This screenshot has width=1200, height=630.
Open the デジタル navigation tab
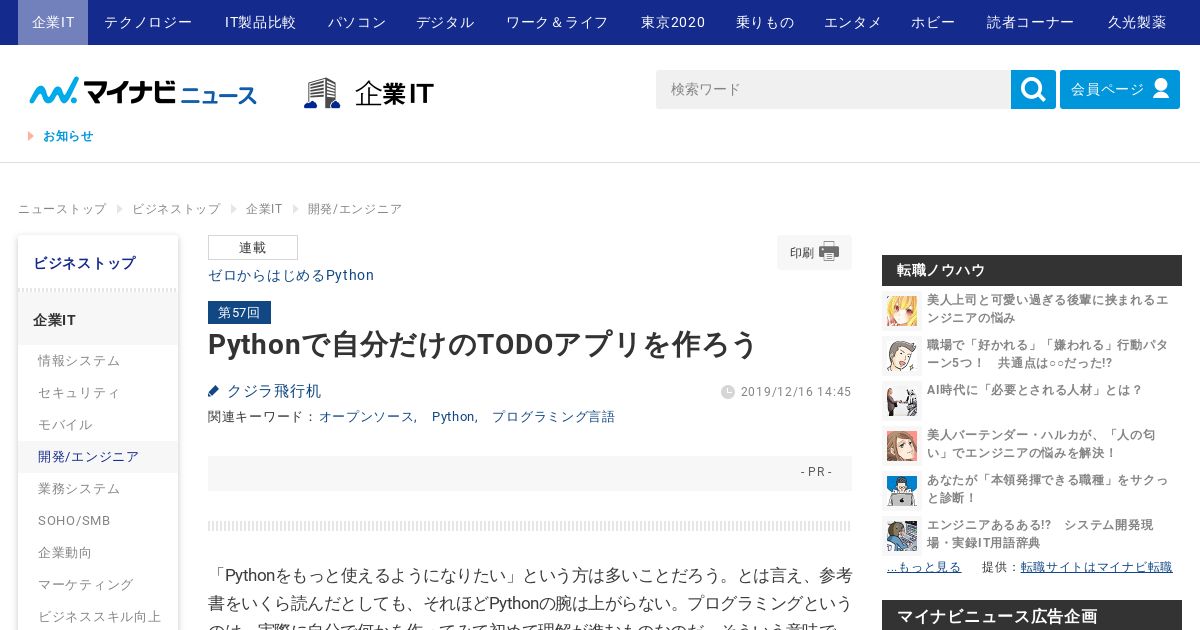[x=445, y=22]
